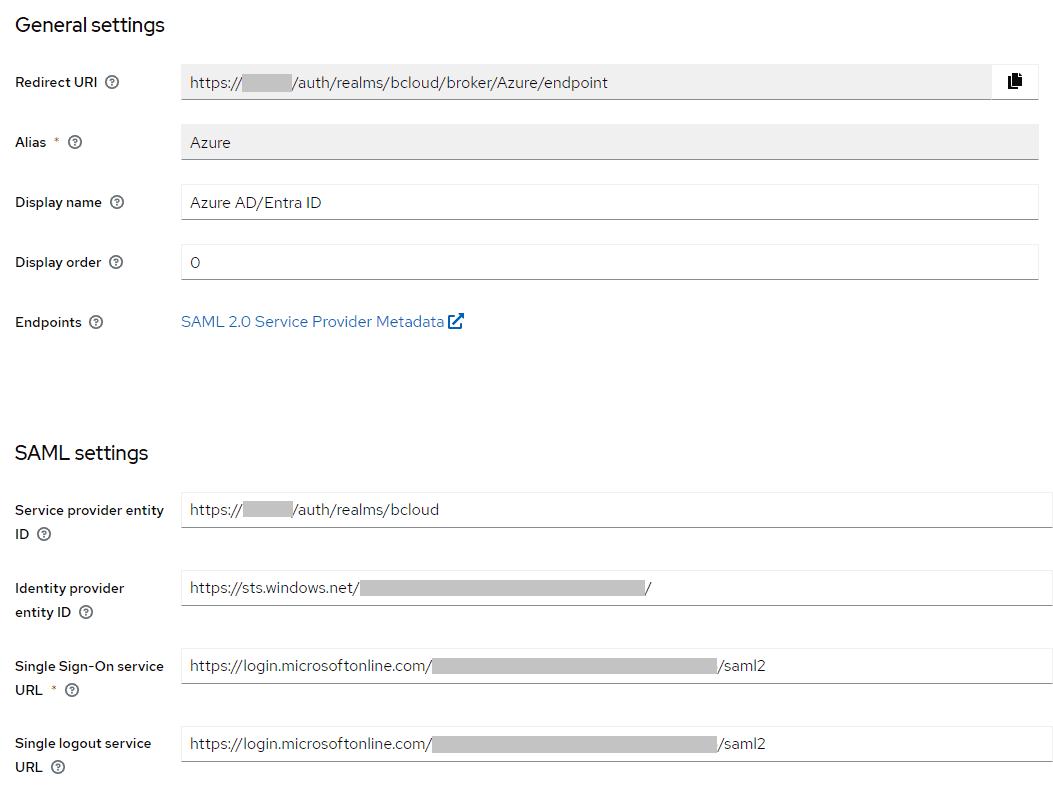Open help for Service provider entity ID
The image size is (1053, 791).
pos(44,534)
